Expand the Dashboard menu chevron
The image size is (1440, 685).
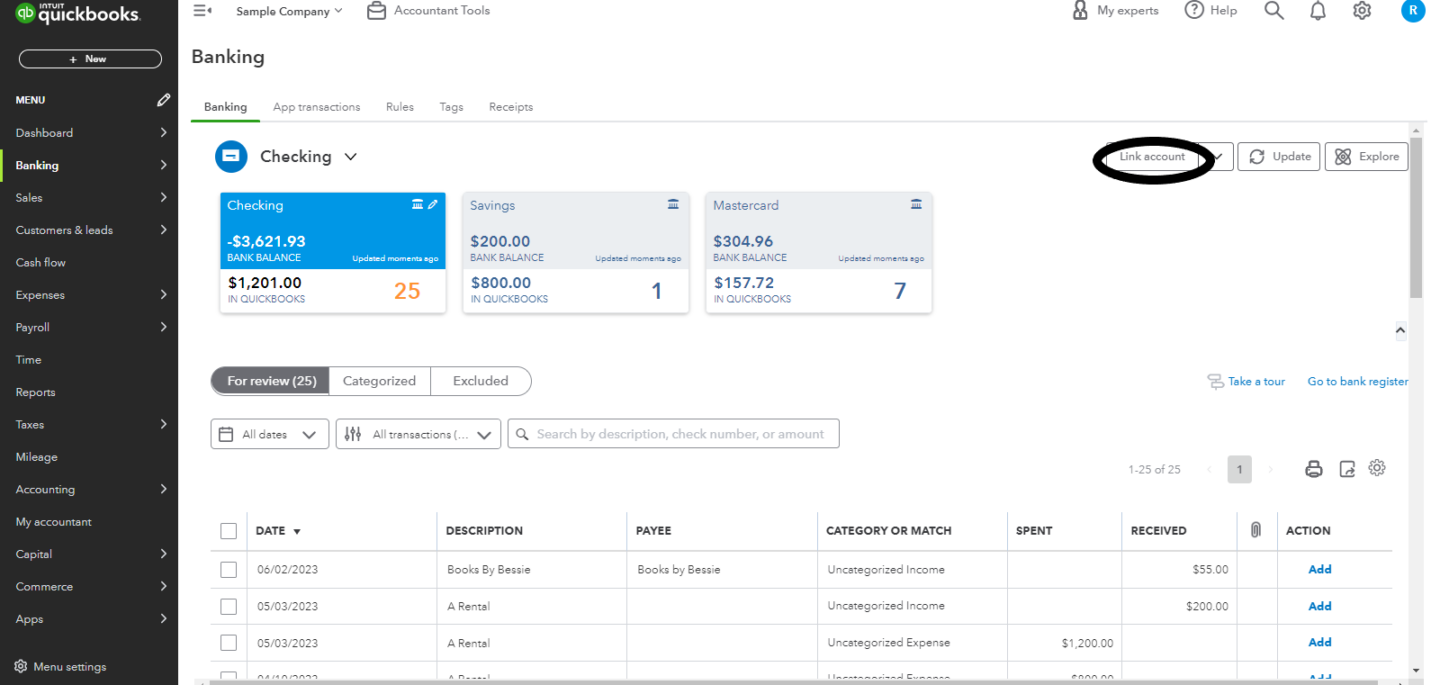point(164,133)
